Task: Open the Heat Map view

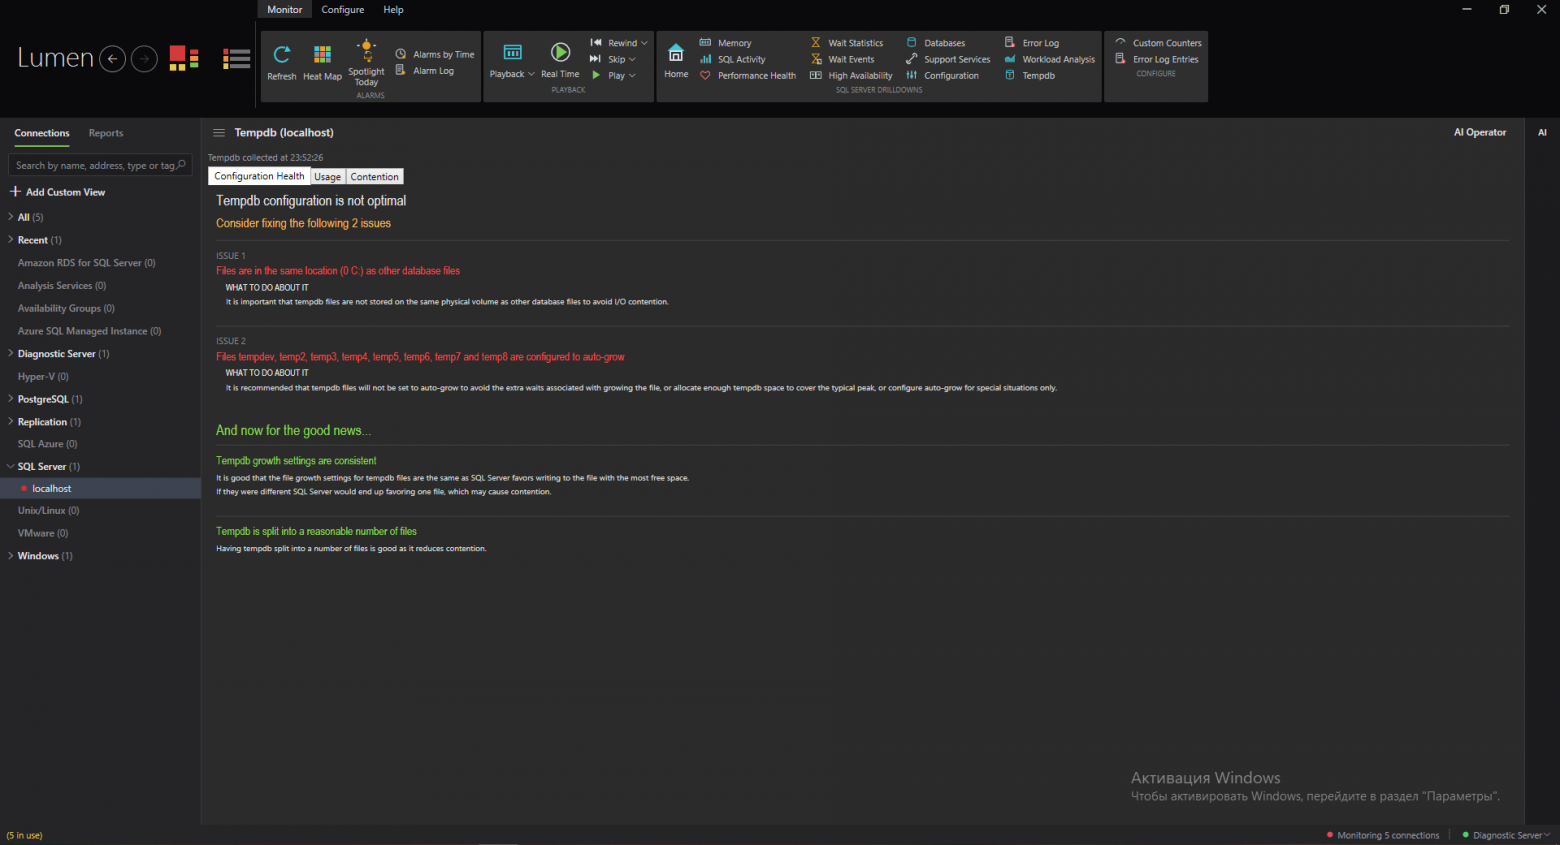Action: tap(322, 62)
